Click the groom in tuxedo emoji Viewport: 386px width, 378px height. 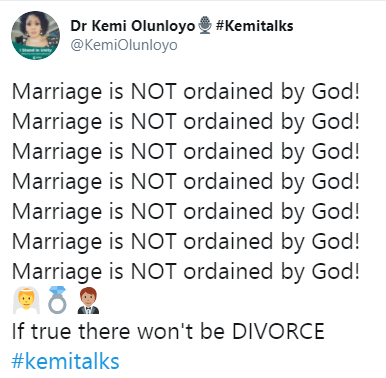(88, 301)
